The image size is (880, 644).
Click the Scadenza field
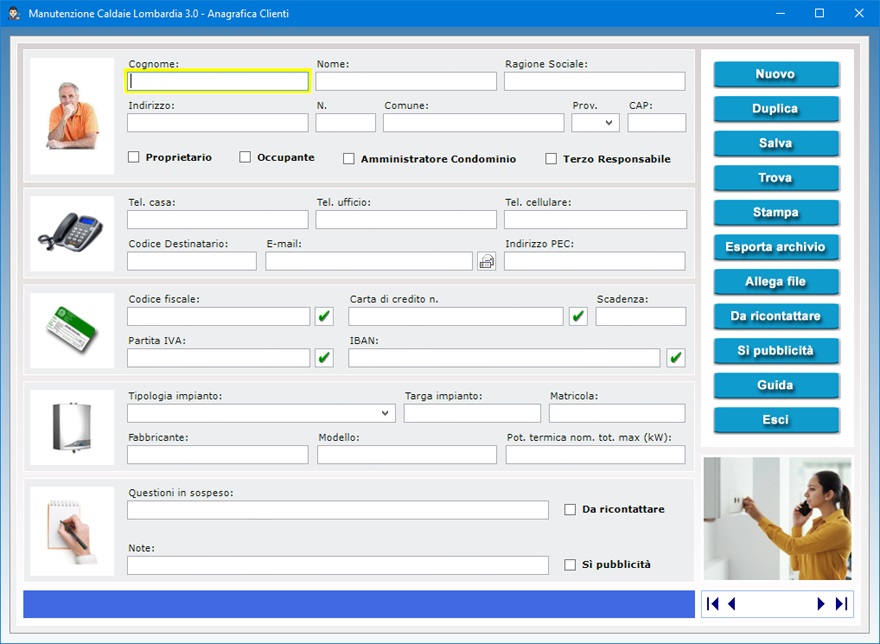point(641,316)
